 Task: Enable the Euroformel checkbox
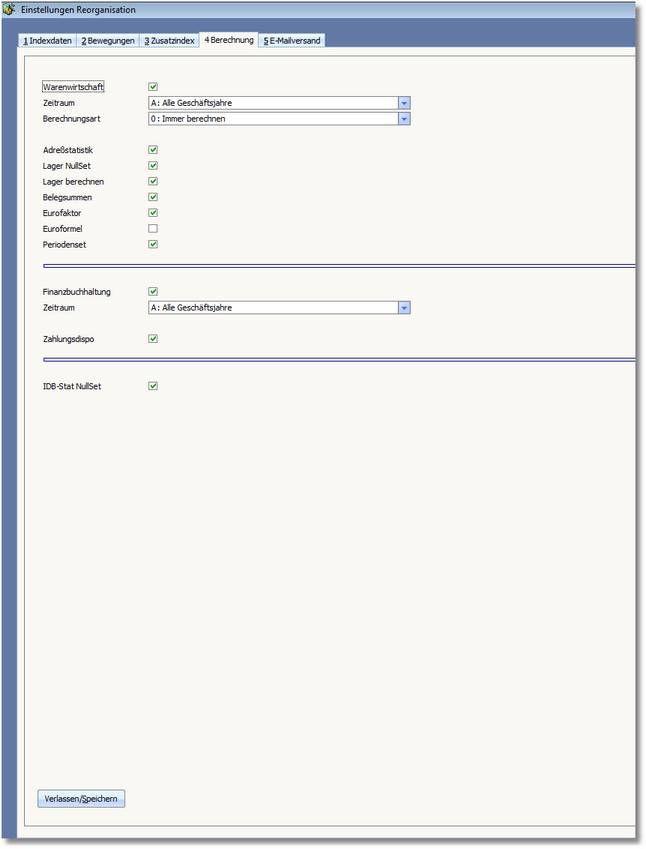point(153,229)
